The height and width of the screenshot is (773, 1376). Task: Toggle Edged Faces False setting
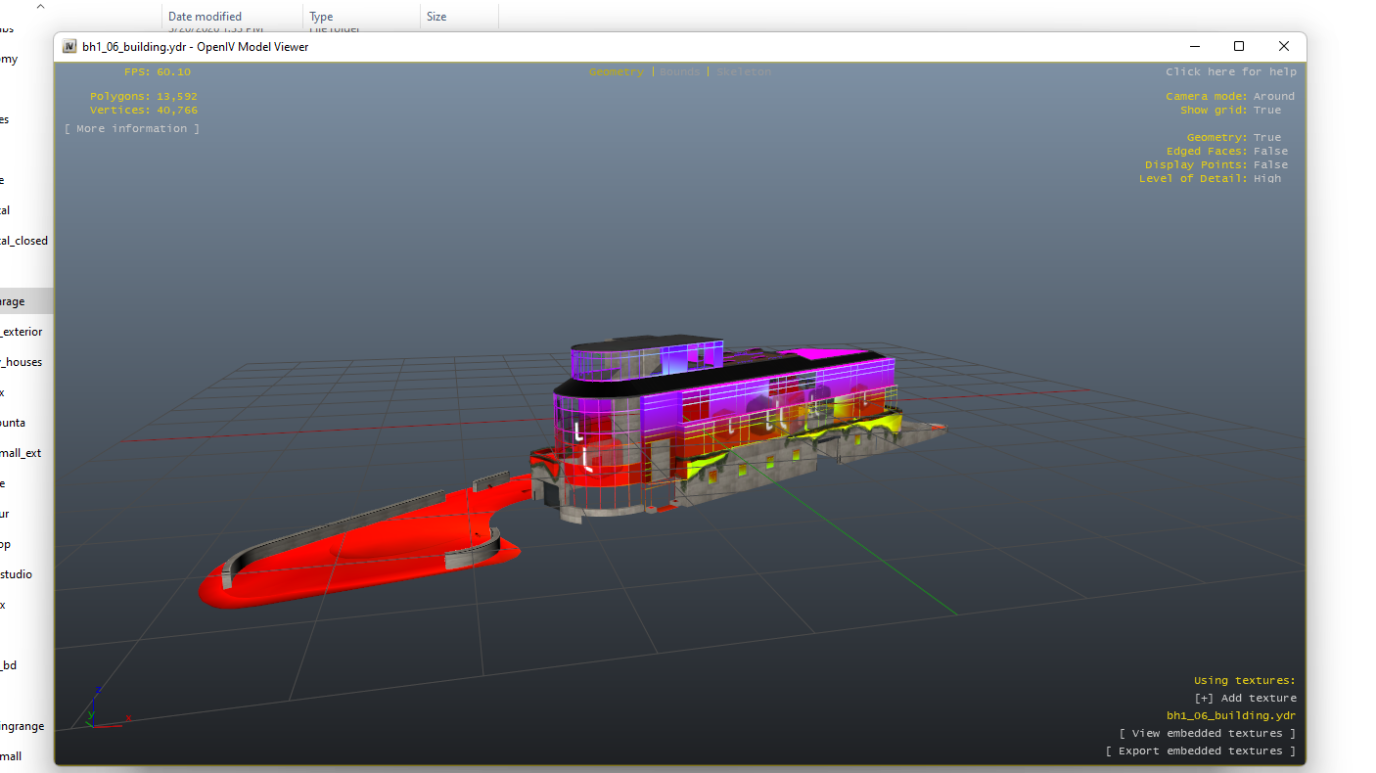[x=1227, y=152]
